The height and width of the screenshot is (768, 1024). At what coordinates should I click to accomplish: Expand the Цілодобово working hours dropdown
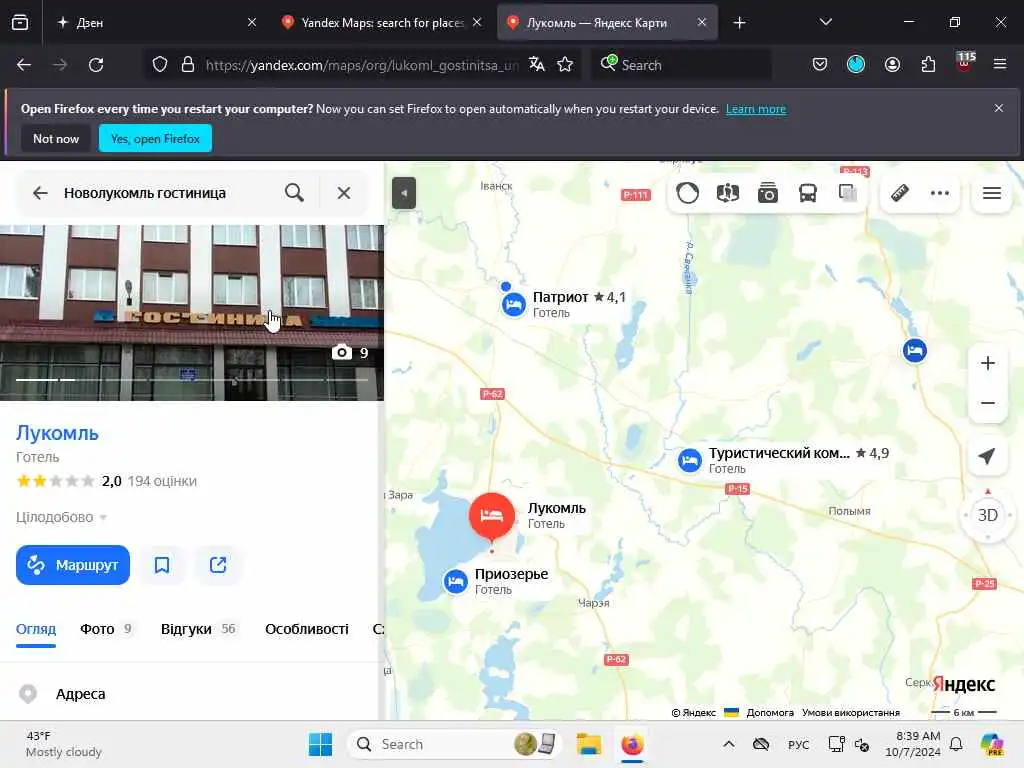[61, 517]
